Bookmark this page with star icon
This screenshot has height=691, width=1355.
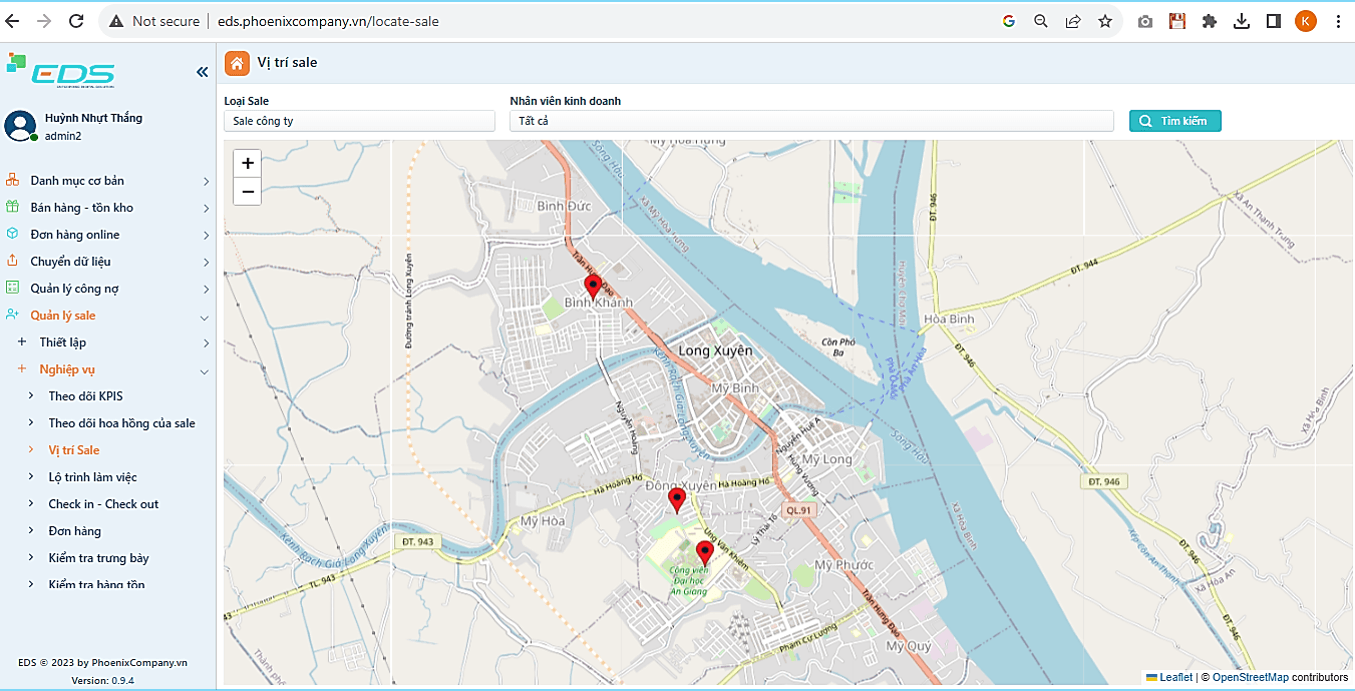pyautogui.click(x=1105, y=21)
